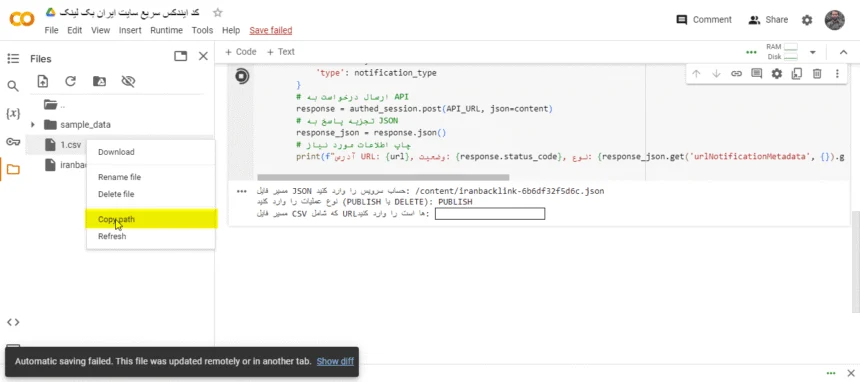The height and width of the screenshot is (382, 860).
Task: Add a new Code cell
Action: click(240, 52)
